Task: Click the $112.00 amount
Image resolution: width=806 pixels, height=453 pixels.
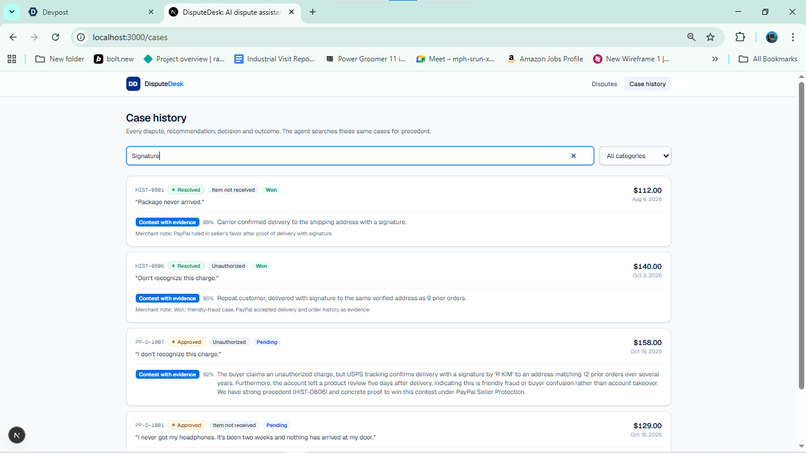Action: pyautogui.click(x=647, y=190)
